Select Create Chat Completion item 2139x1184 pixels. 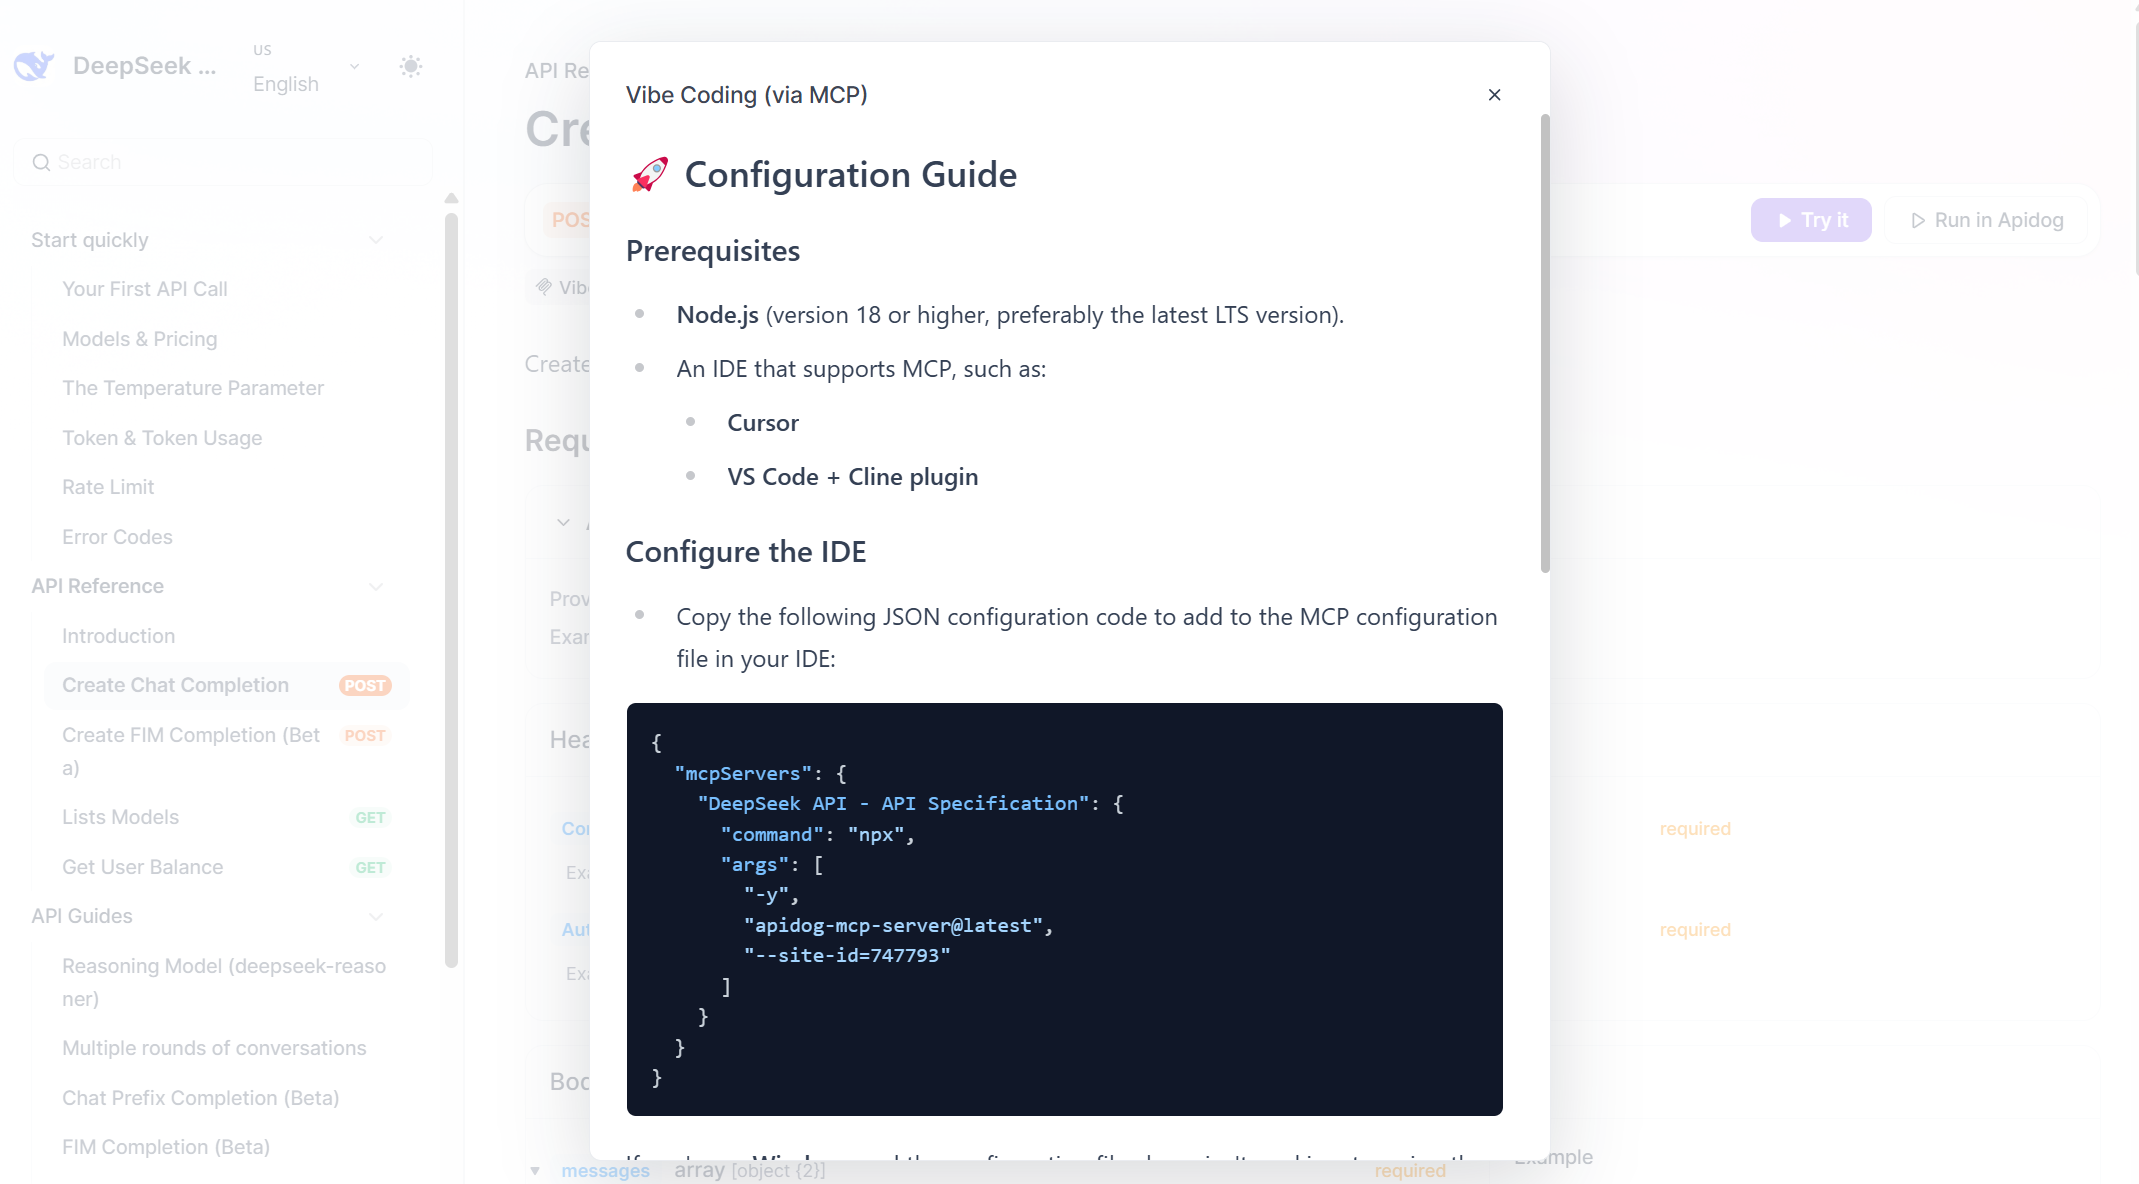[227, 685]
